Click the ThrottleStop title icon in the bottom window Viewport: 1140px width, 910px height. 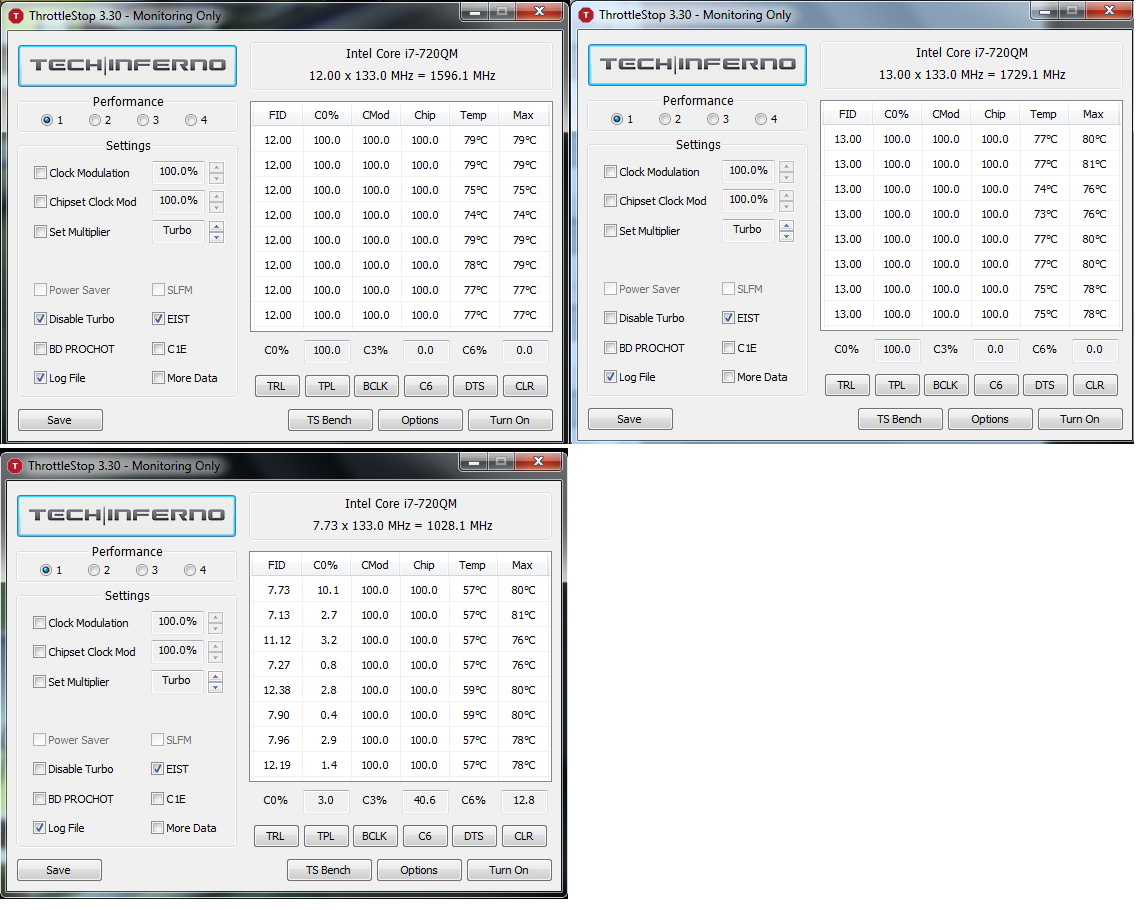pos(15,466)
